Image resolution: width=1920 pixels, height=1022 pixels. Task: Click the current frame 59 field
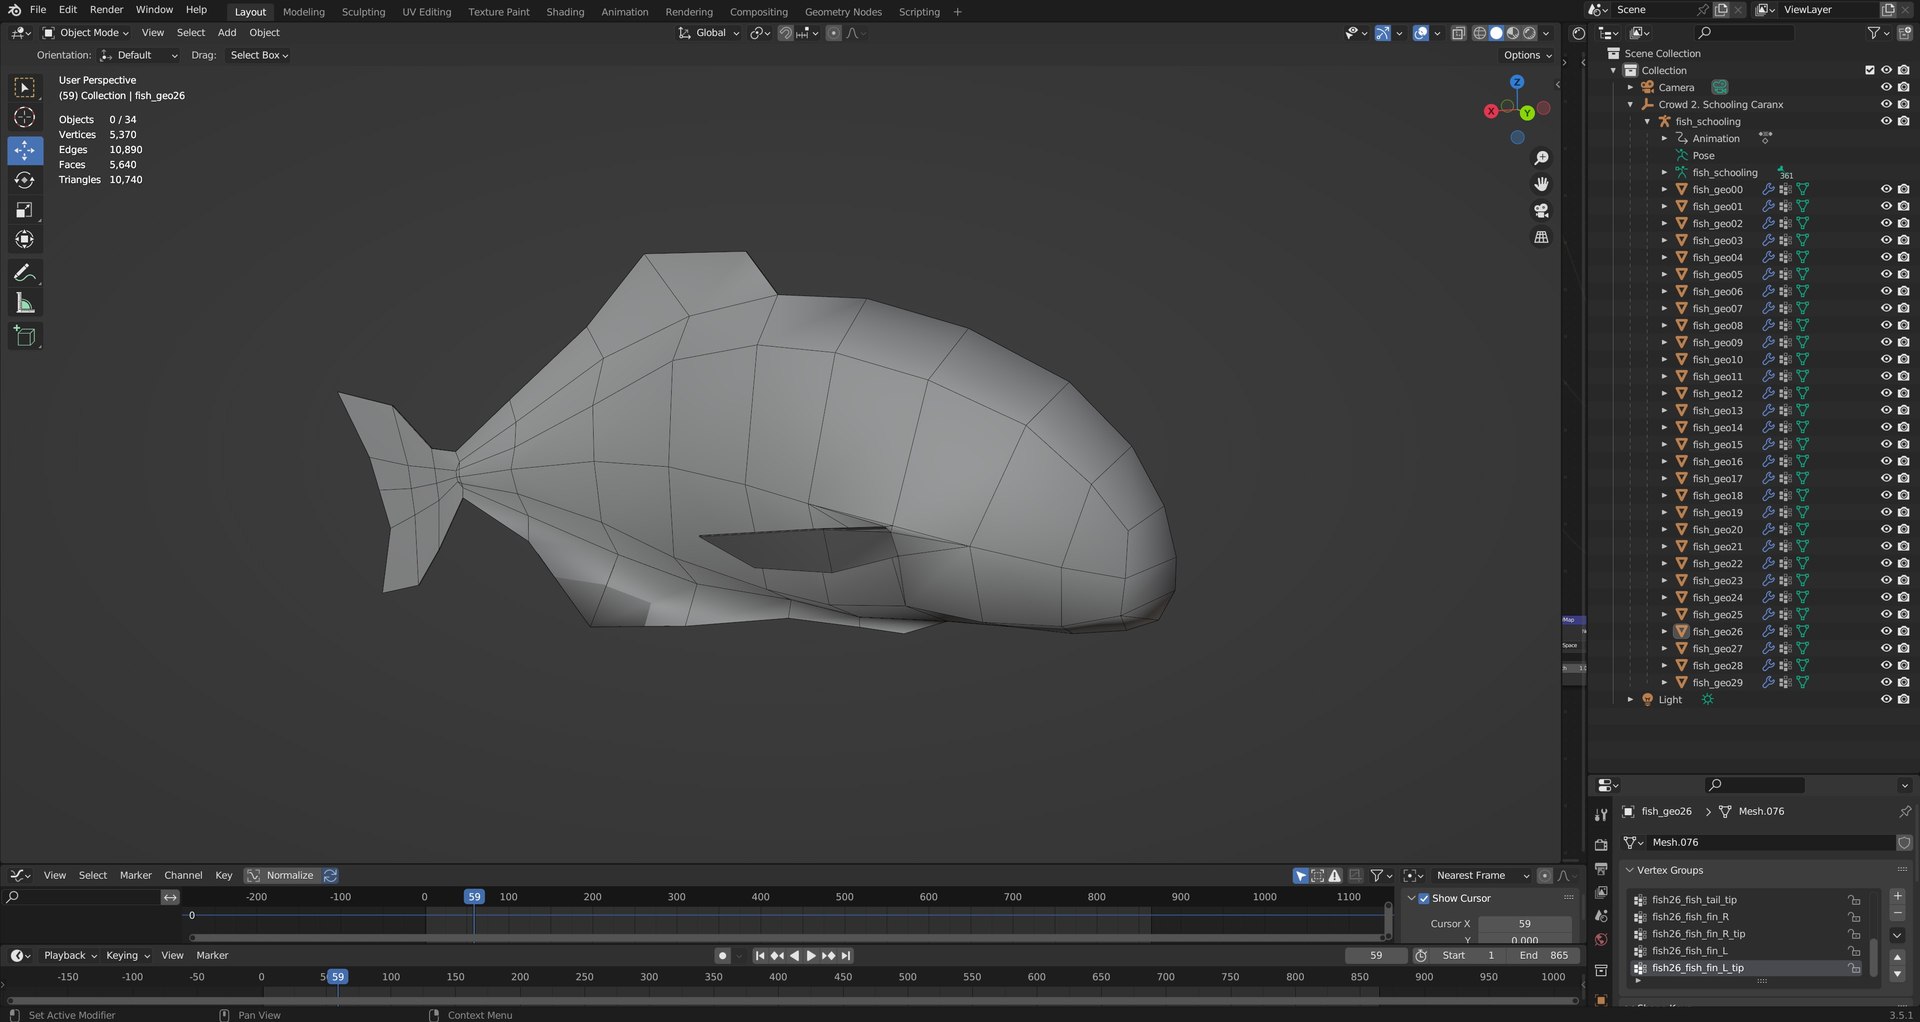coord(1376,956)
